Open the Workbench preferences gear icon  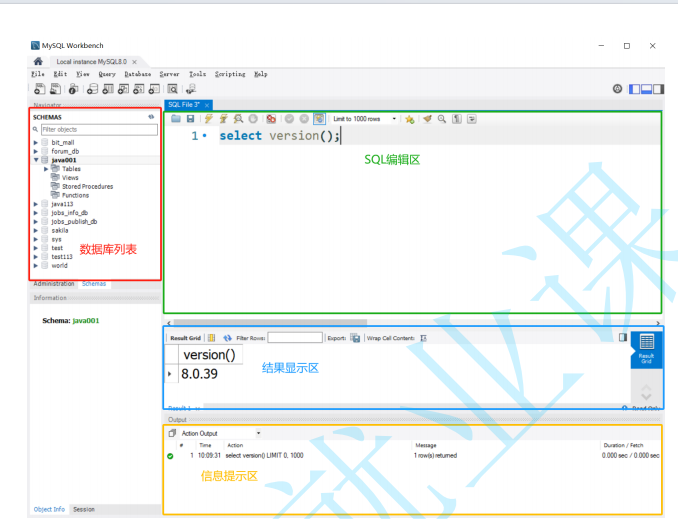[617, 89]
